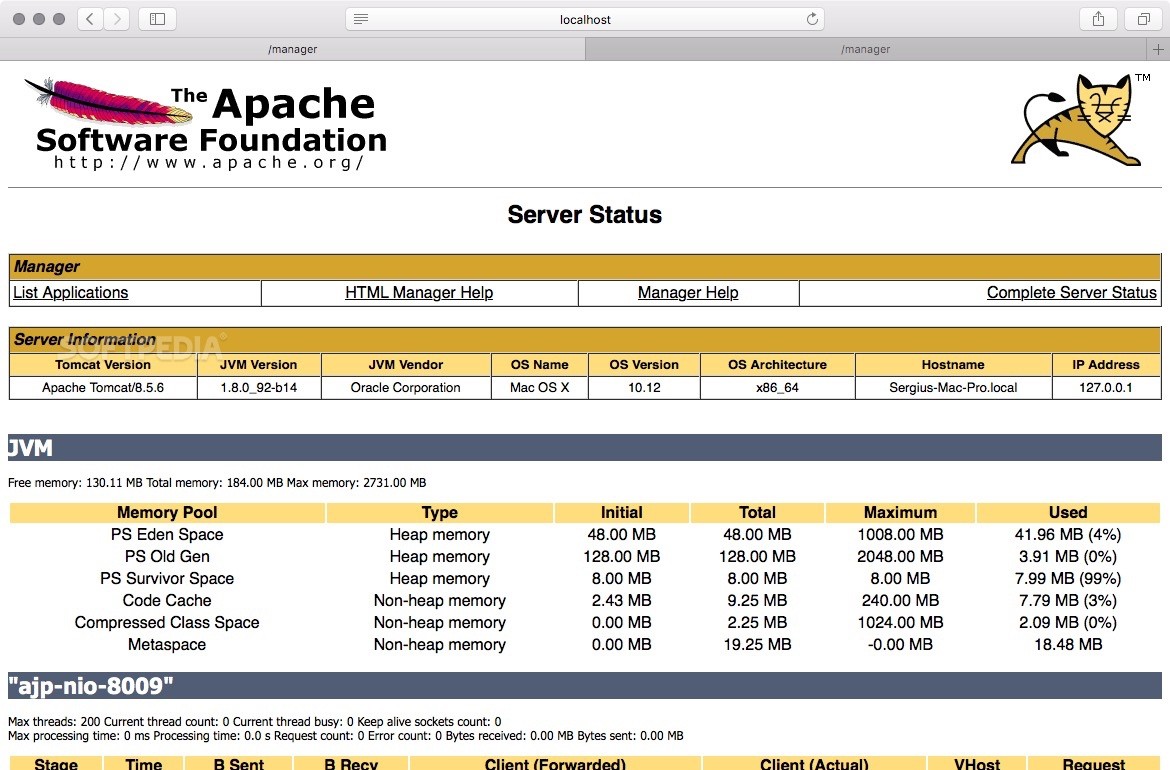Click the Maximum column header

tap(900, 513)
